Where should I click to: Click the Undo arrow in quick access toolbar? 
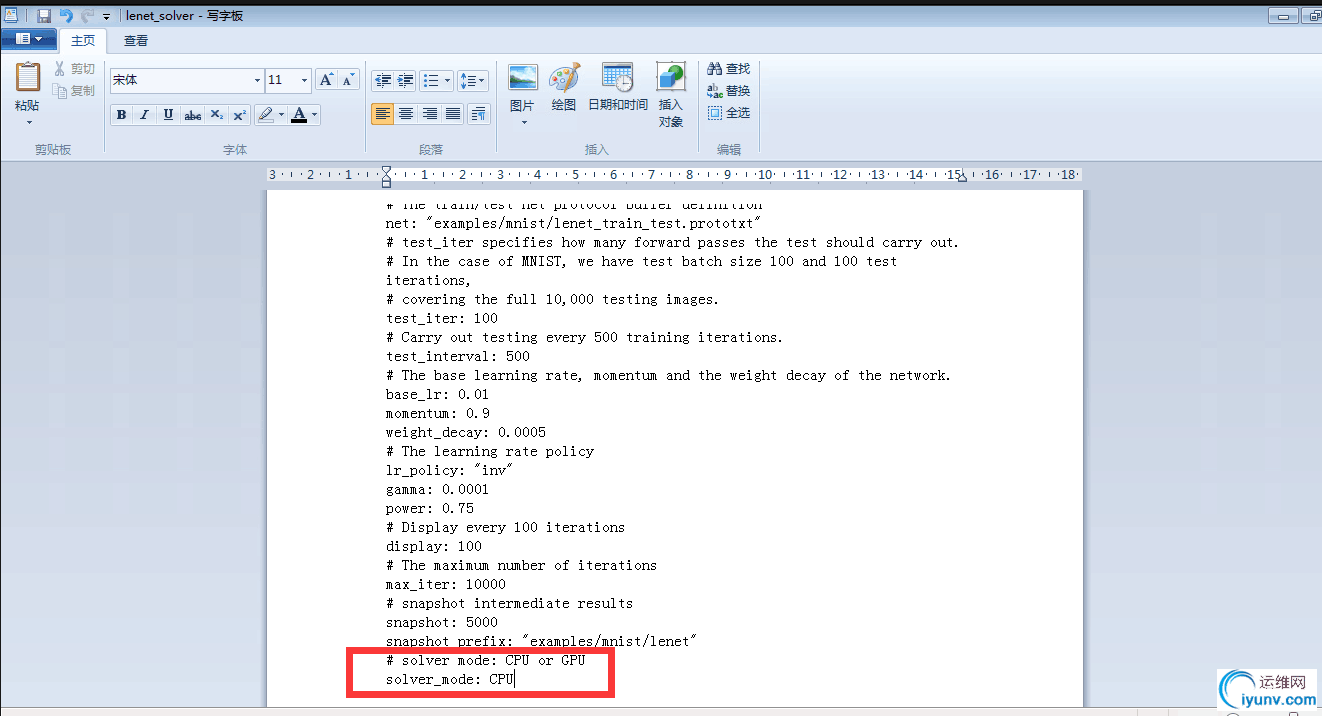point(66,15)
